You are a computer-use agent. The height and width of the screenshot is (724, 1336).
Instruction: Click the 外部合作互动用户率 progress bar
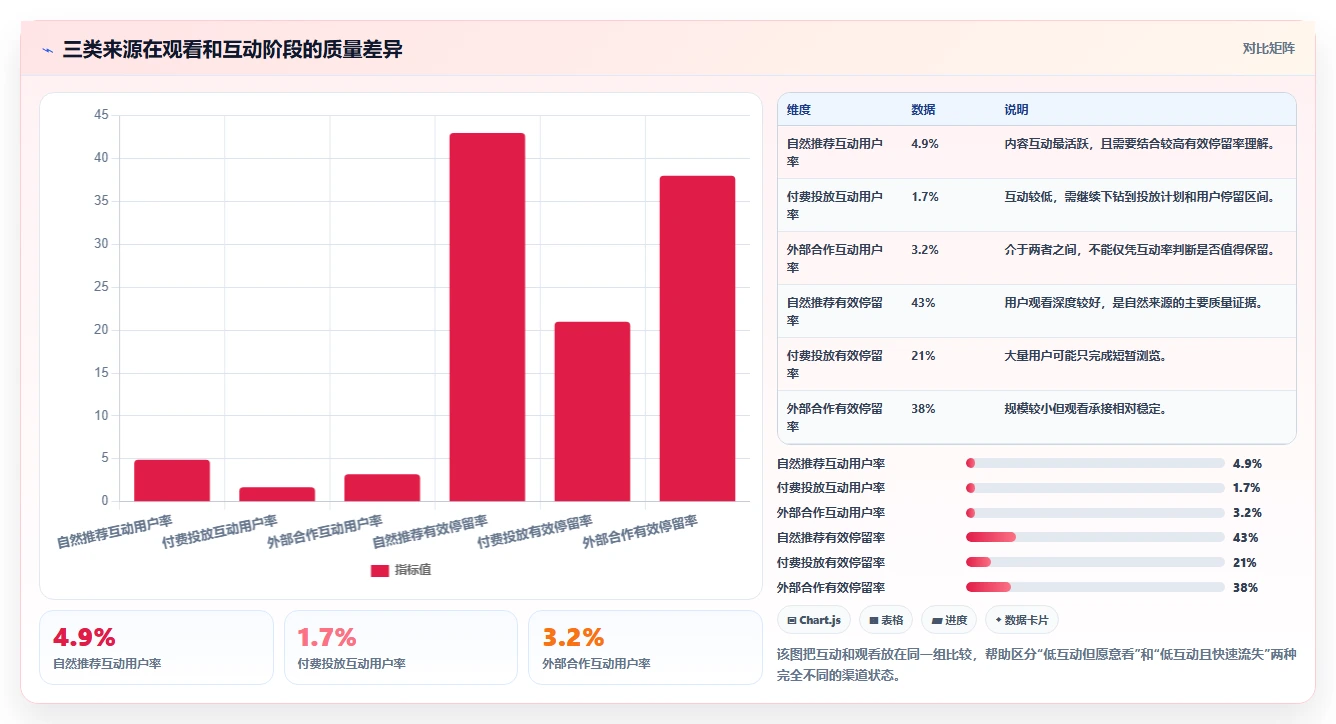coord(1095,513)
